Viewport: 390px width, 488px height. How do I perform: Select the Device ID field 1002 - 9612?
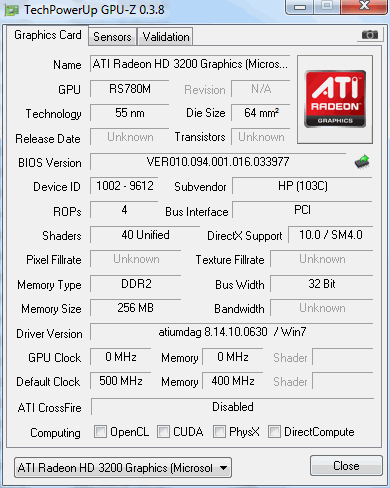(124, 186)
